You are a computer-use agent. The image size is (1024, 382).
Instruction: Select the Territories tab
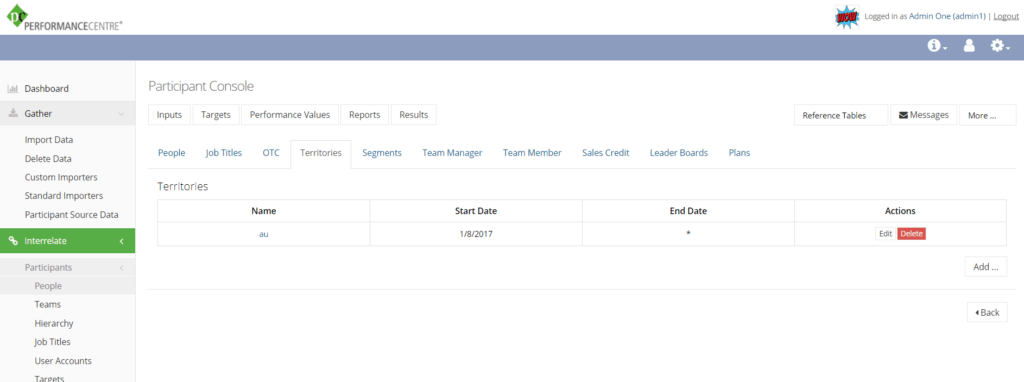coord(321,153)
